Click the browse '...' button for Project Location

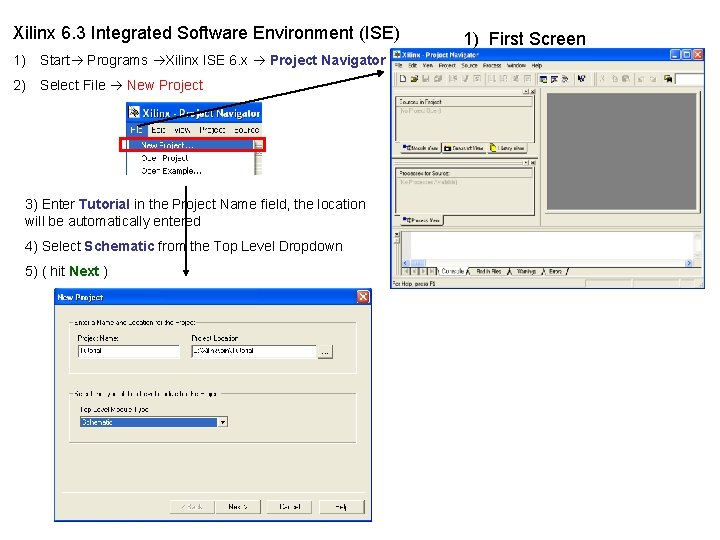point(325,352)
